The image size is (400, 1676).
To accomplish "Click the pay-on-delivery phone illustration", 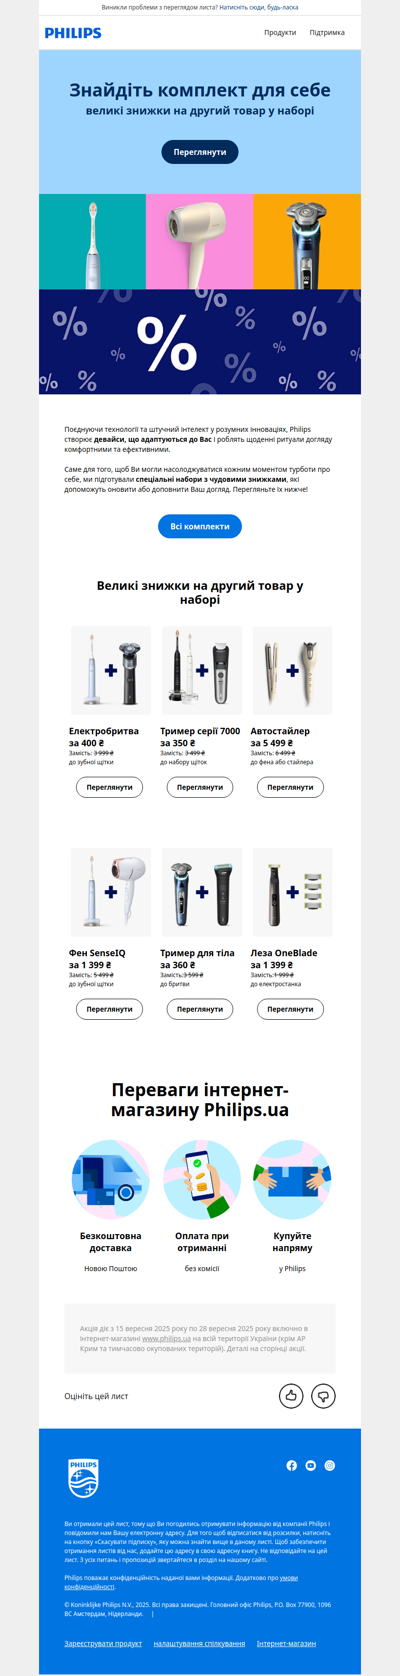I will click(x=201, y=1180).
